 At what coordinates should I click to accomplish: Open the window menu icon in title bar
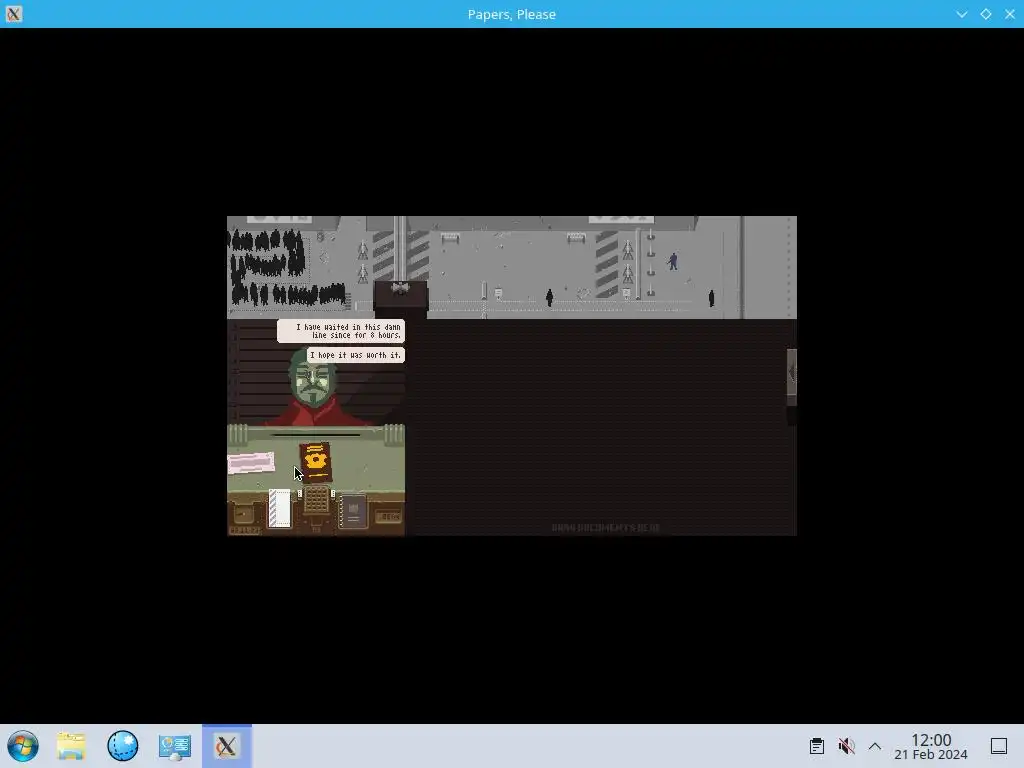(14, 14)
